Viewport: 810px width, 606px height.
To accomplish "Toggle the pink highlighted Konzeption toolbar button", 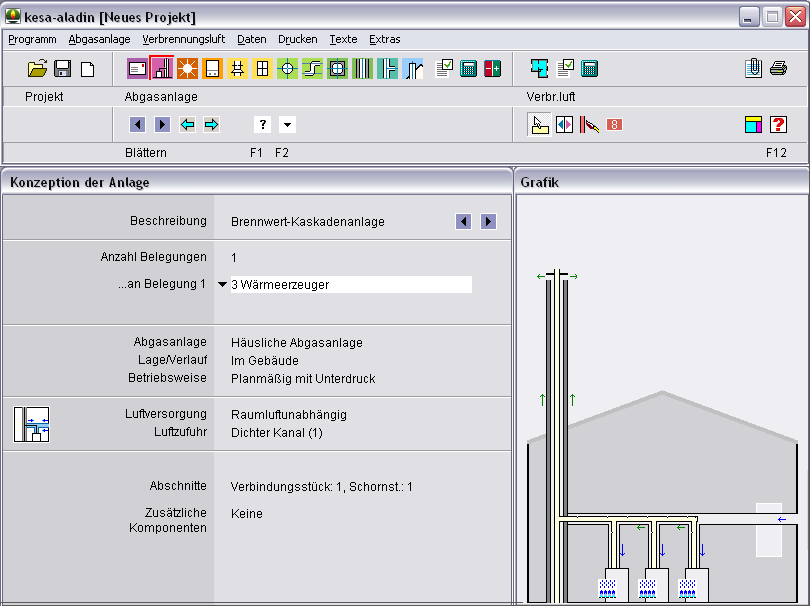I will pos(162,69).
